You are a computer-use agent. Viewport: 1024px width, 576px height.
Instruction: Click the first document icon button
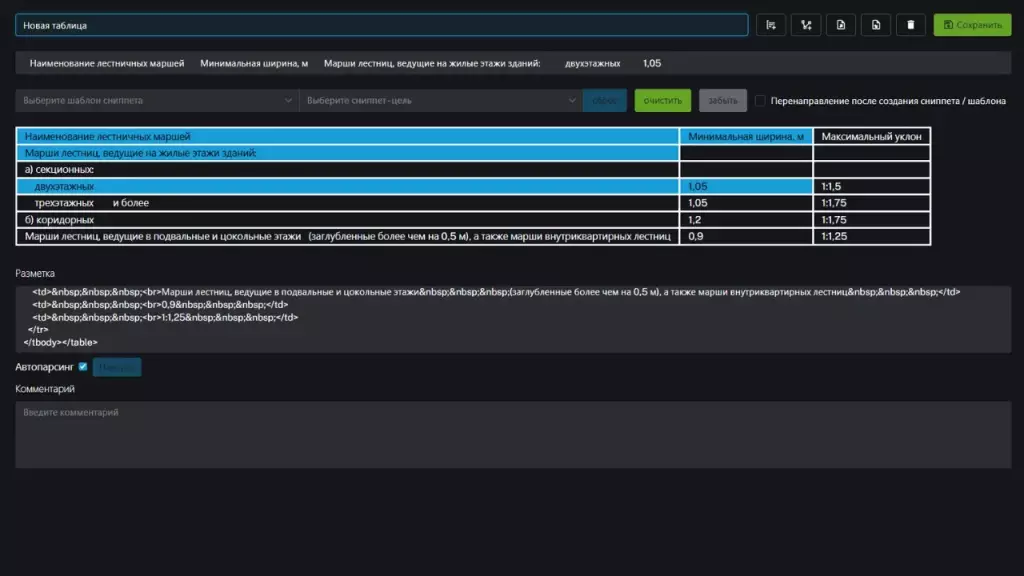(x=841, y=25)
